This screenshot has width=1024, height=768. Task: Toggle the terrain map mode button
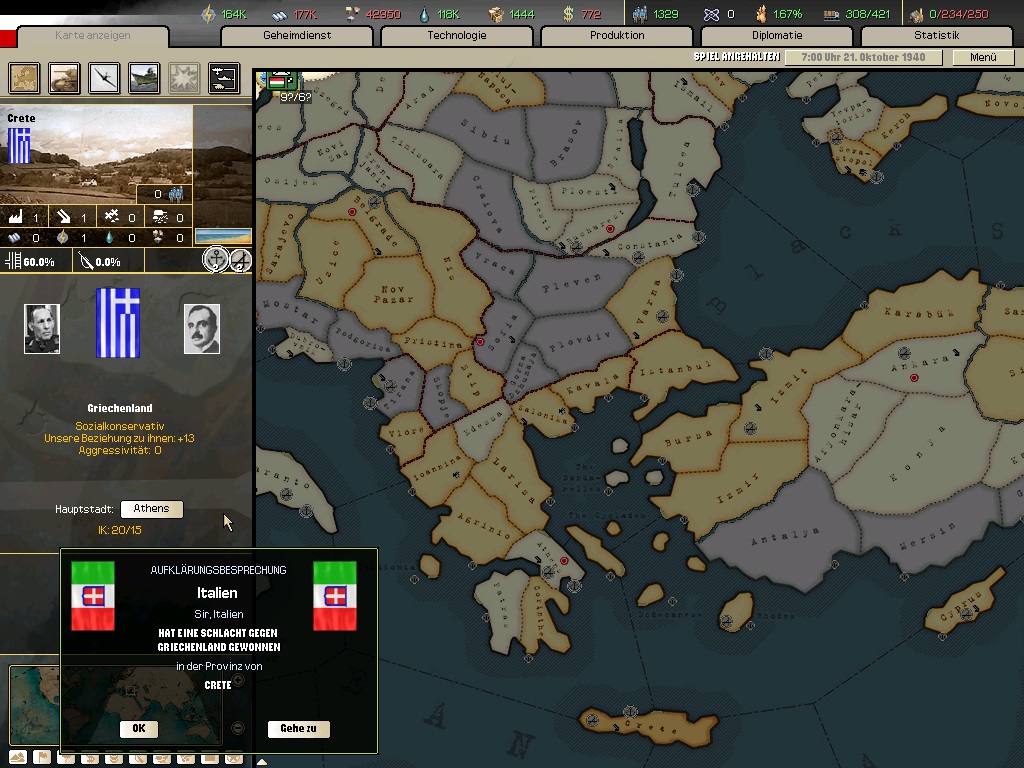coord(17,757)
